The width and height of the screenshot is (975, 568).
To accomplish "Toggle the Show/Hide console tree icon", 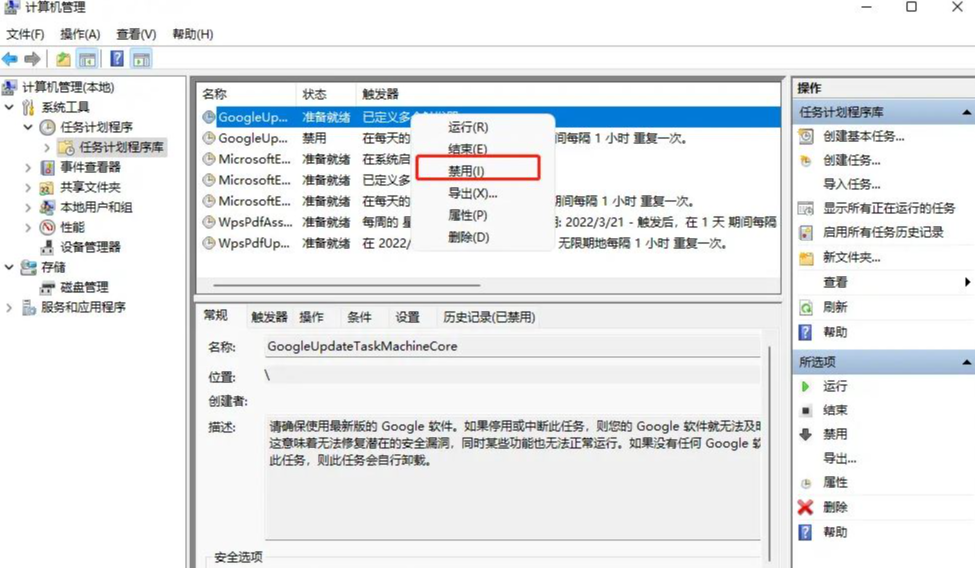I will tap(87, 60).
